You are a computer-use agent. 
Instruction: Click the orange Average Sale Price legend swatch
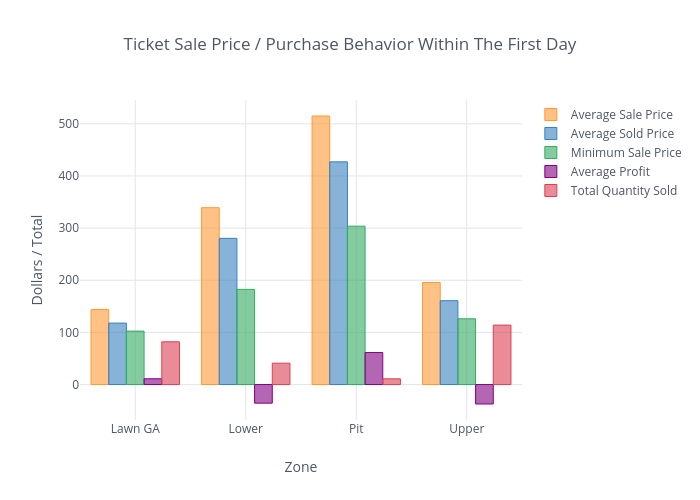551,115
